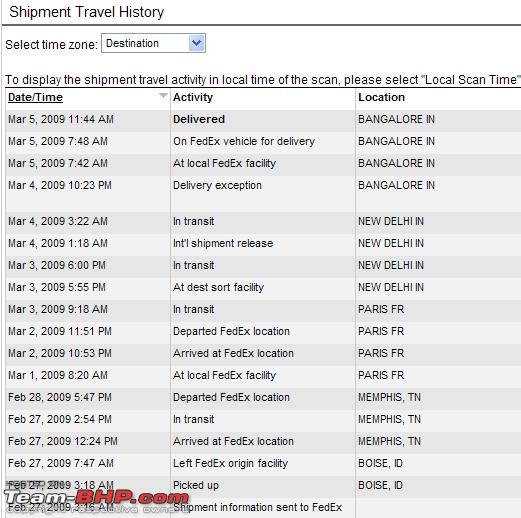Select the Delivered activity row
521x518 pixels.
(263, 119)
